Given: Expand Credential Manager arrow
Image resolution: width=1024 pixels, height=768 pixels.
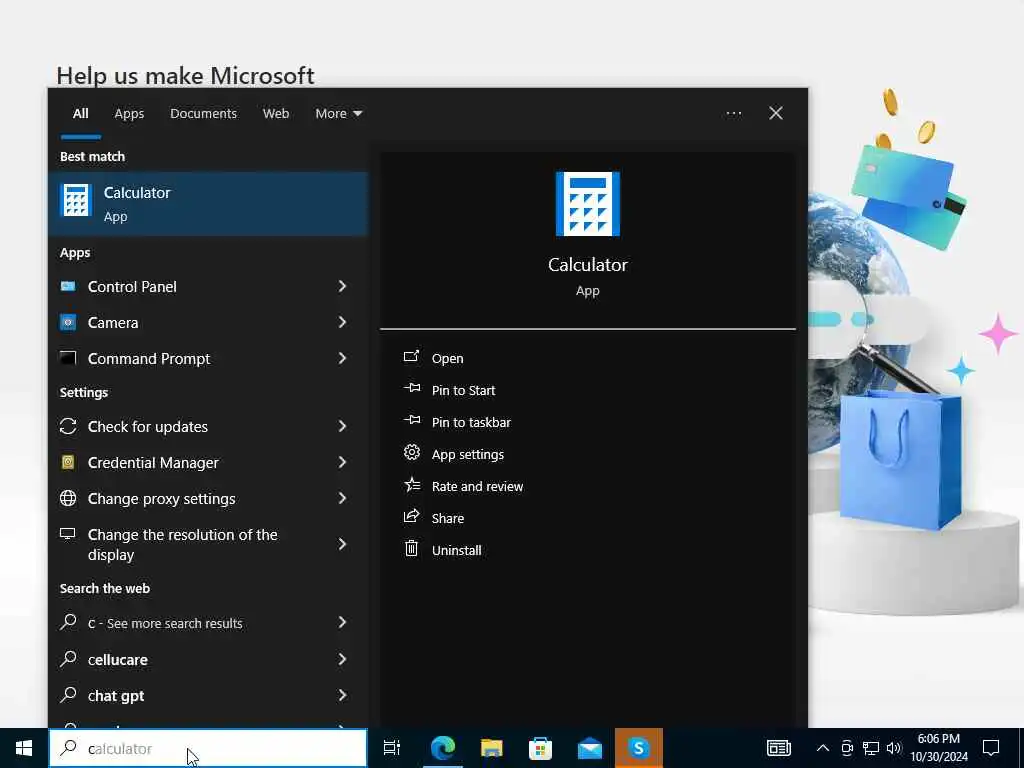Looking at the screenshot, I should click(x=342, y=462).
